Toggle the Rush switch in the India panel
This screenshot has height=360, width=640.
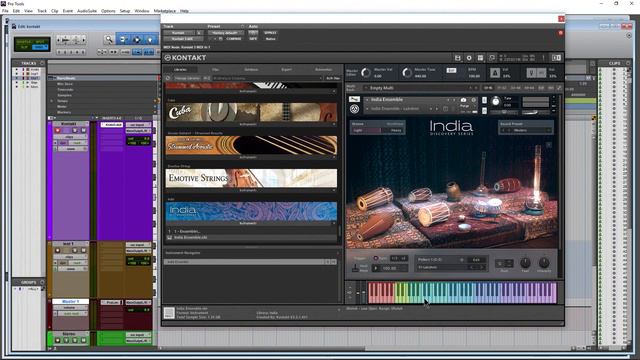tap(504, 264)
